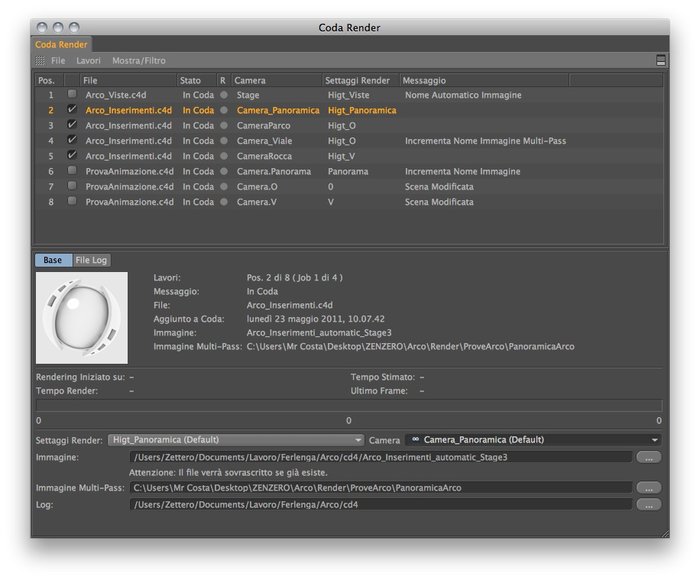The image size is (700, 580).
Task: Sort by the Messaggio column header
Action: [484, 81]
